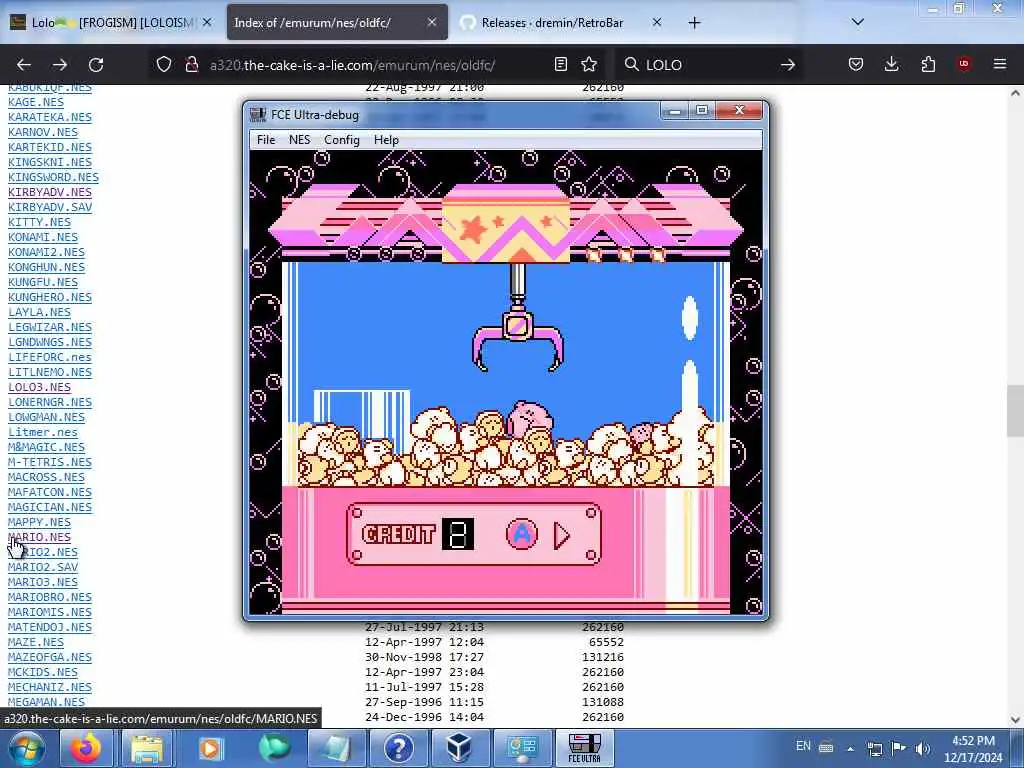Open the MARIOBRO.NES link
1024x768 pixels.
click(x=50, y=597)
